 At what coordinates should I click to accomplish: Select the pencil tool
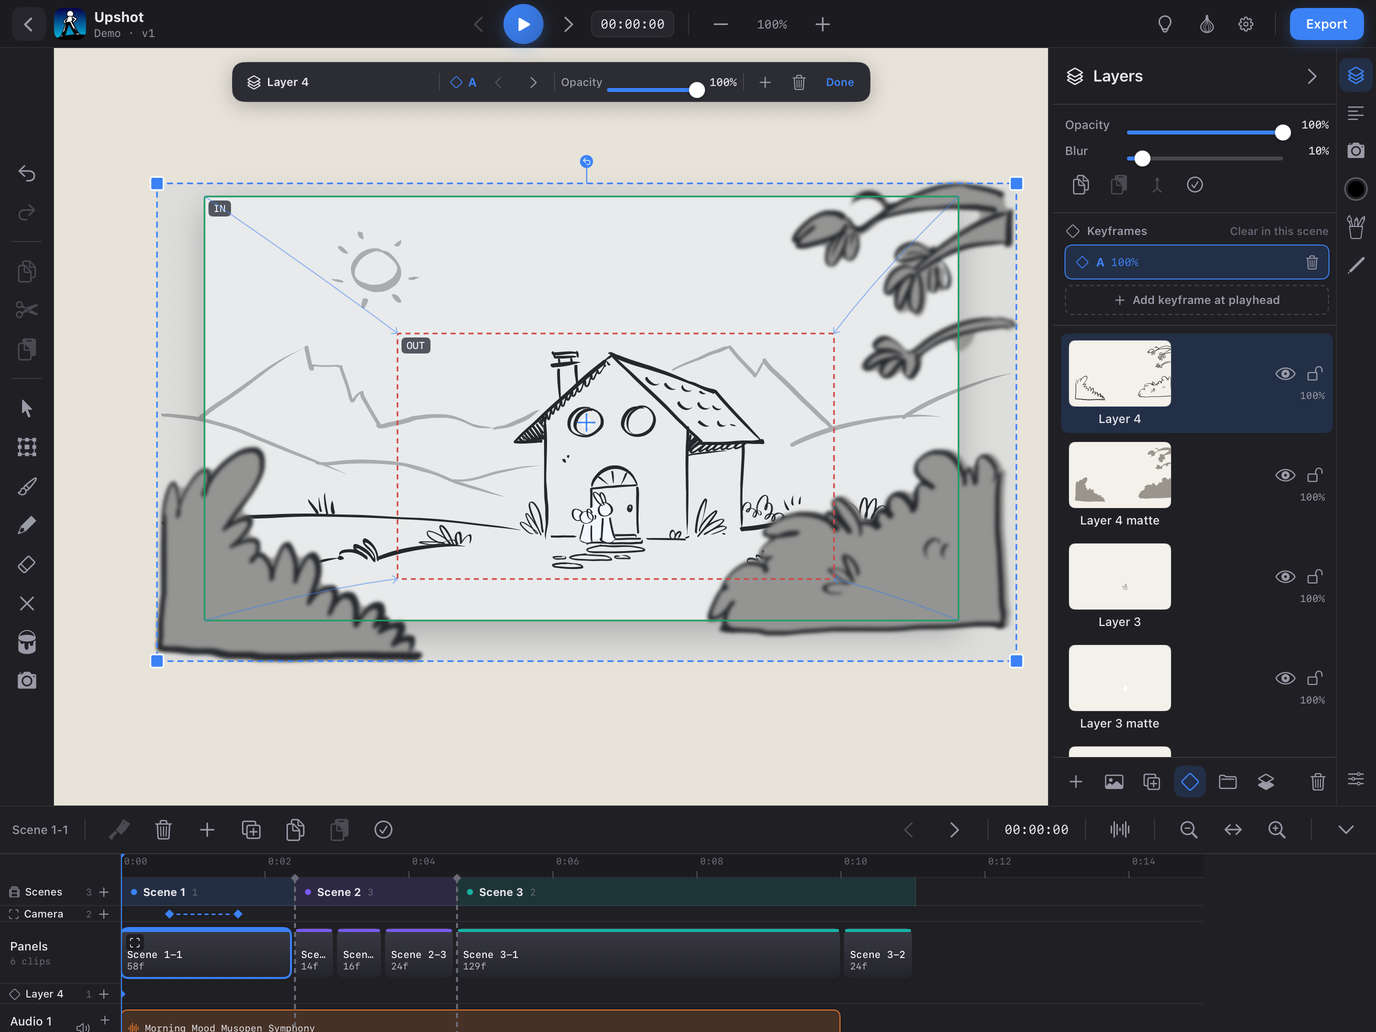pyautogui.click(x=27, y=525)
